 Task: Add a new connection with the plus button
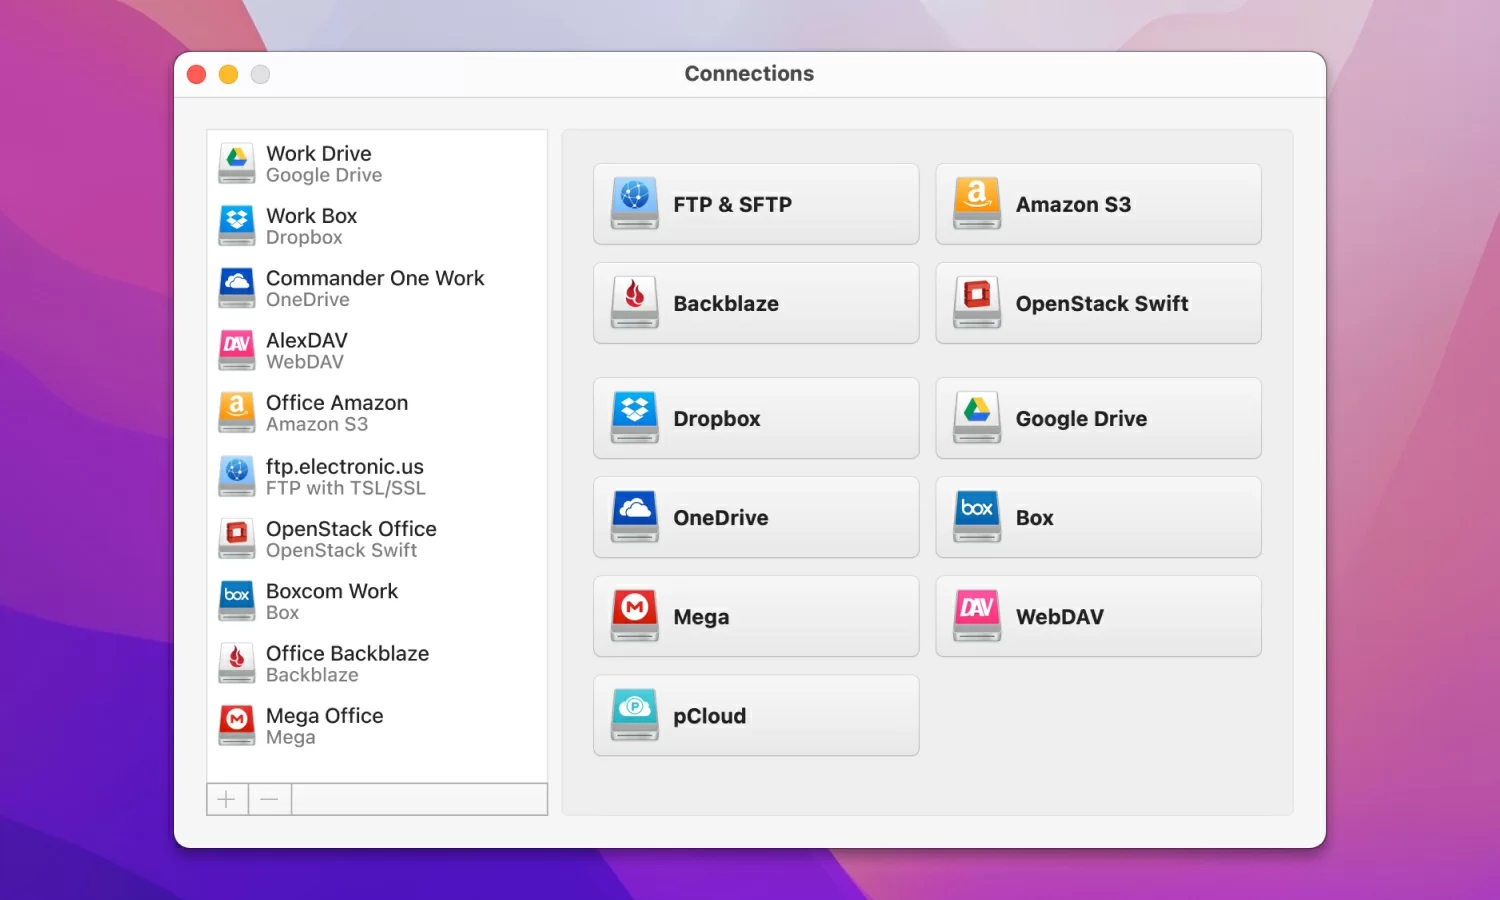227,798
